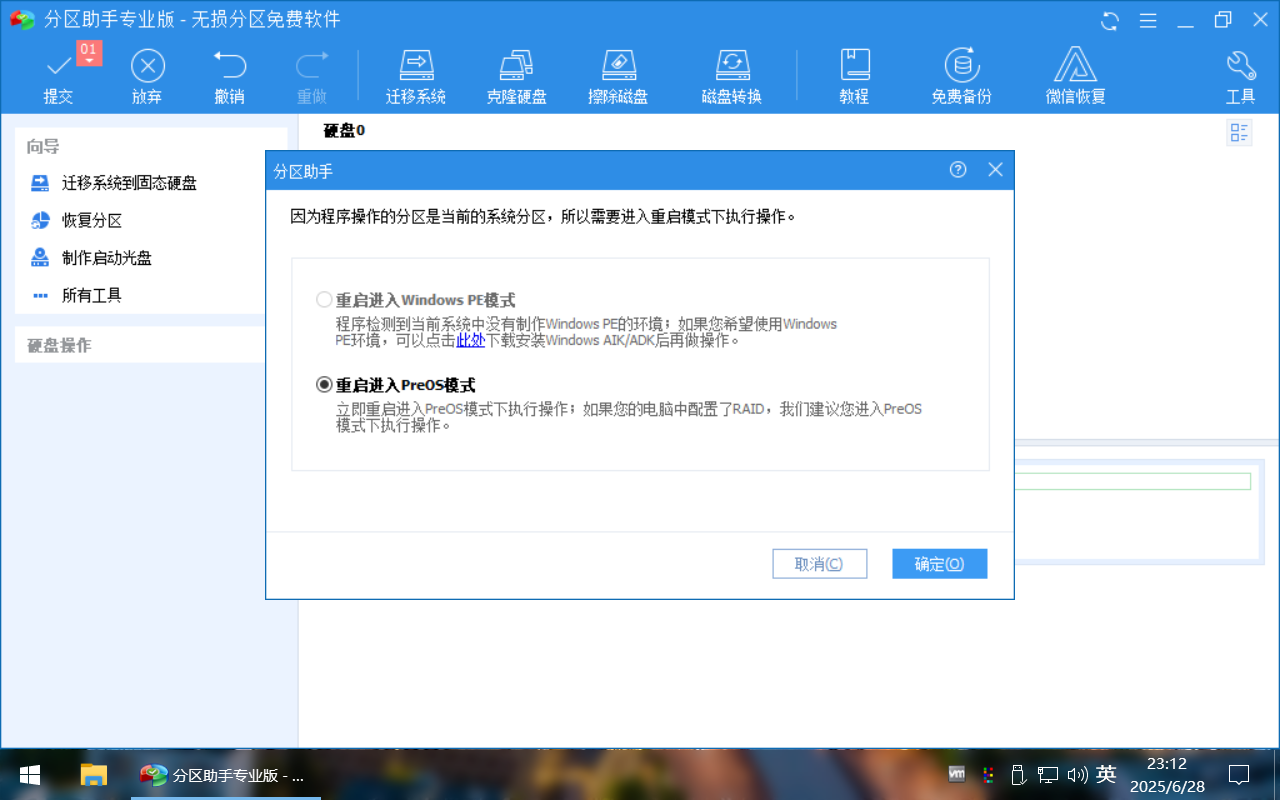Click the 硬盘0 heading

pyautogui.click(x=344, y=130)
